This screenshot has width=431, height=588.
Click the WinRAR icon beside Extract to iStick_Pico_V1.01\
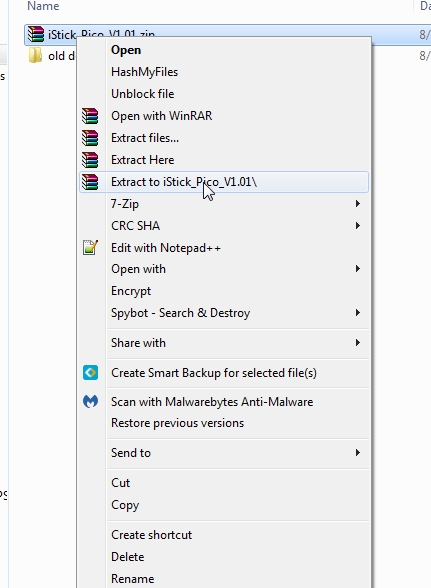[x=90, y=182]
